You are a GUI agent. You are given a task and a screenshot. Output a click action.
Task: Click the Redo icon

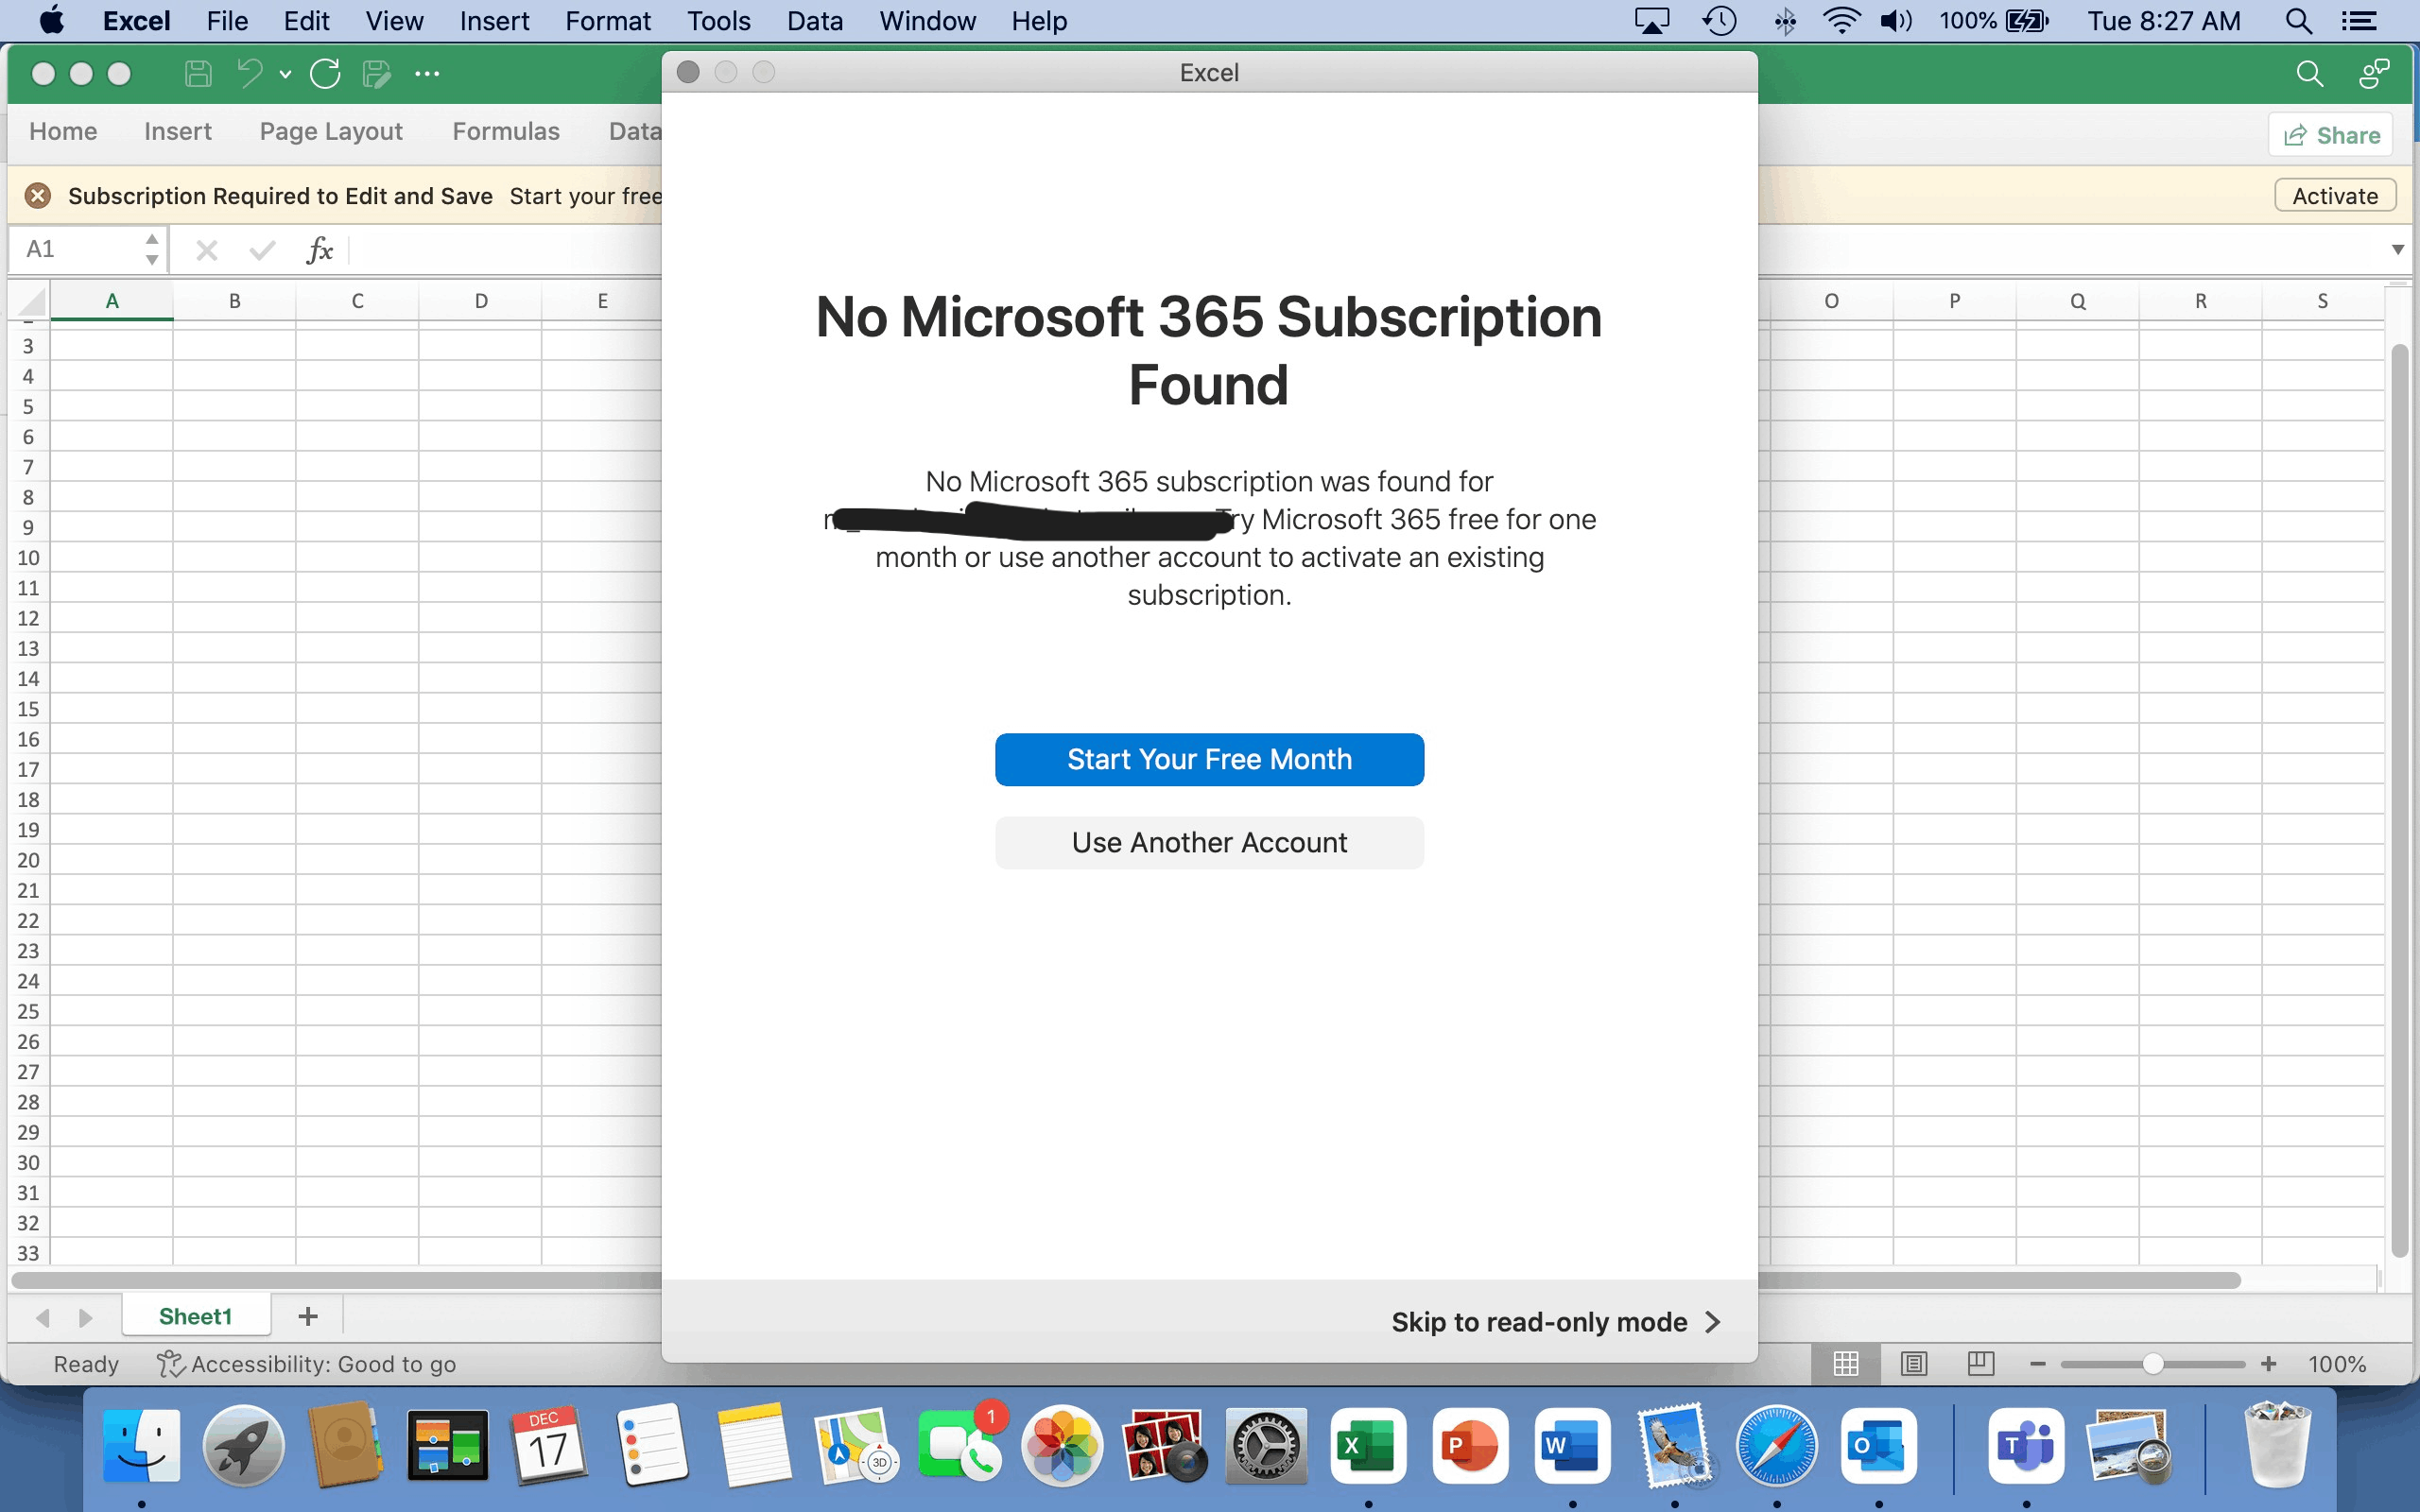325,73
